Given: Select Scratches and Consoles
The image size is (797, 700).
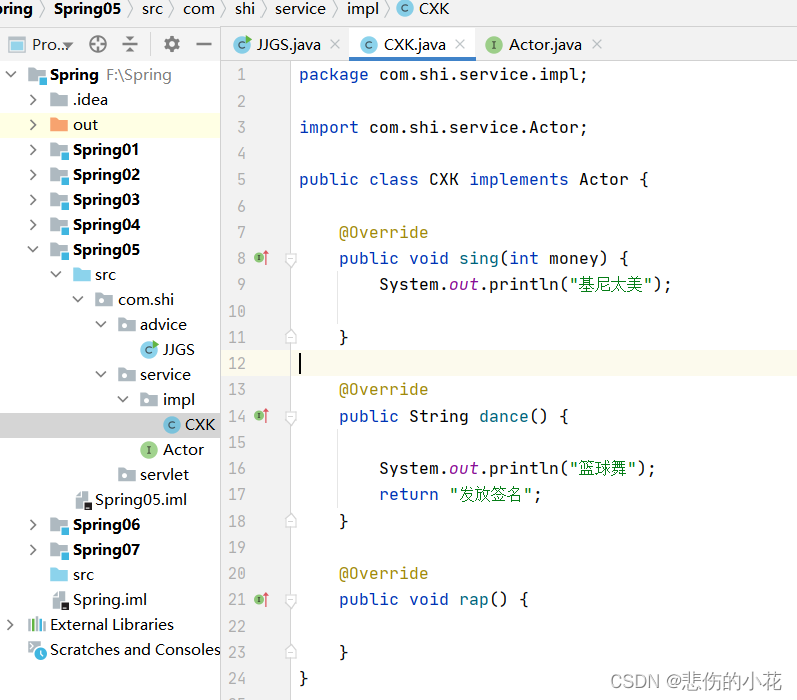Looking at the screenshot, I should click(125, 649).
